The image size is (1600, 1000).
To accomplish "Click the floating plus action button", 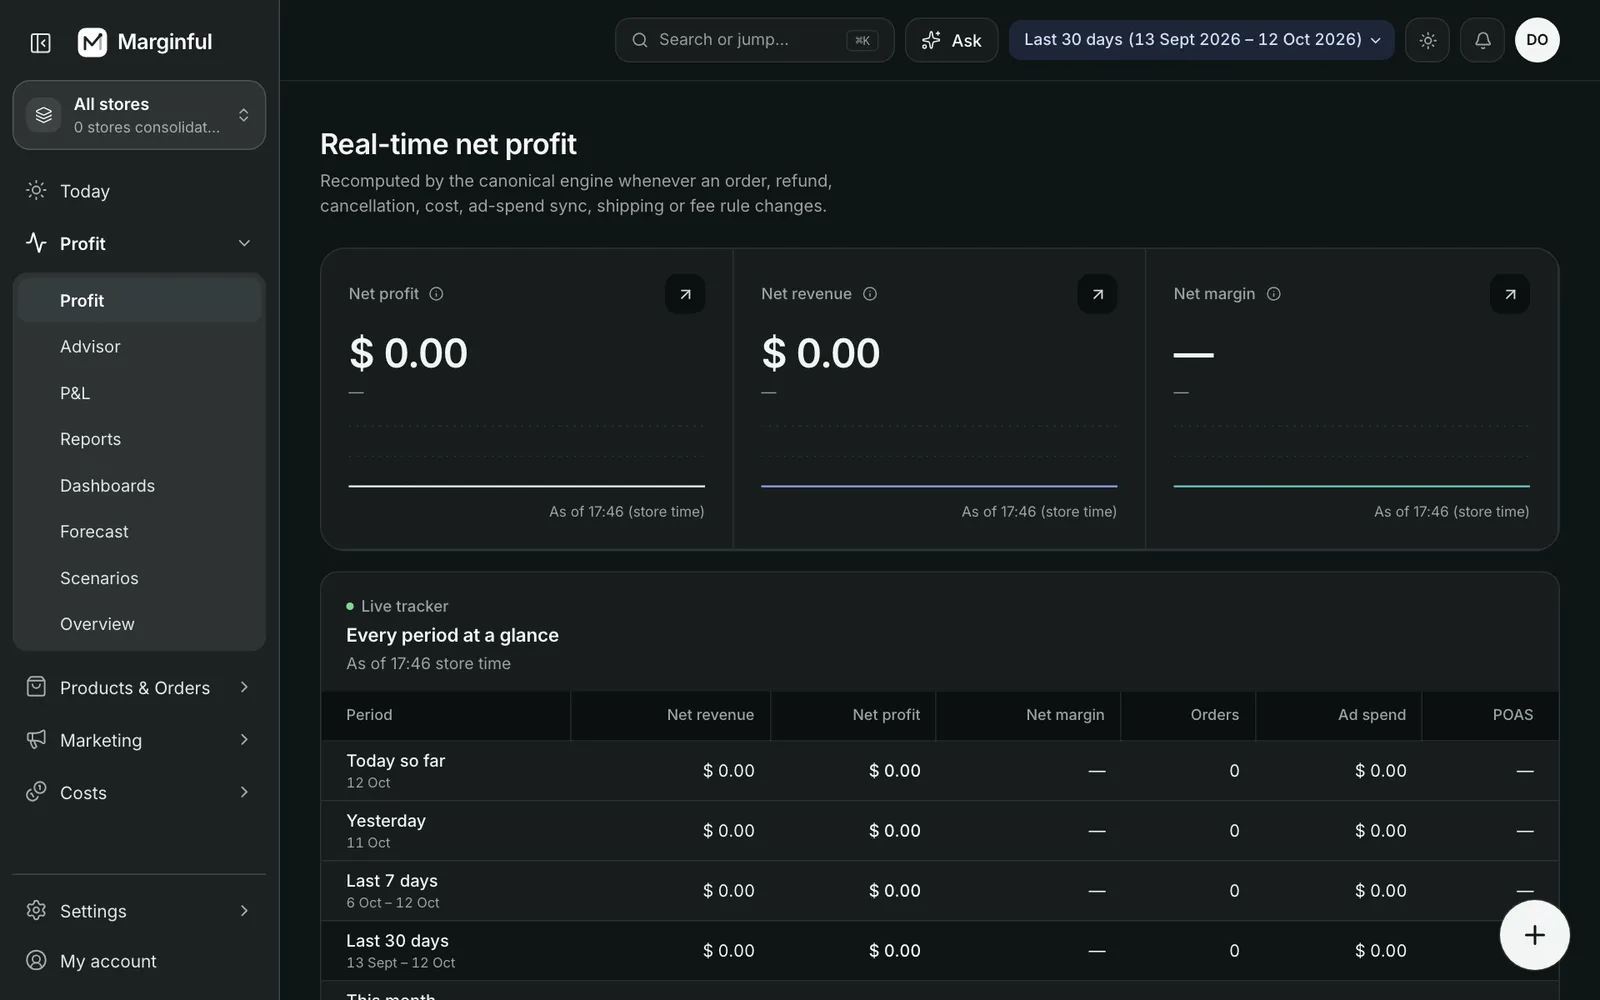I will tap(1534, 935).
